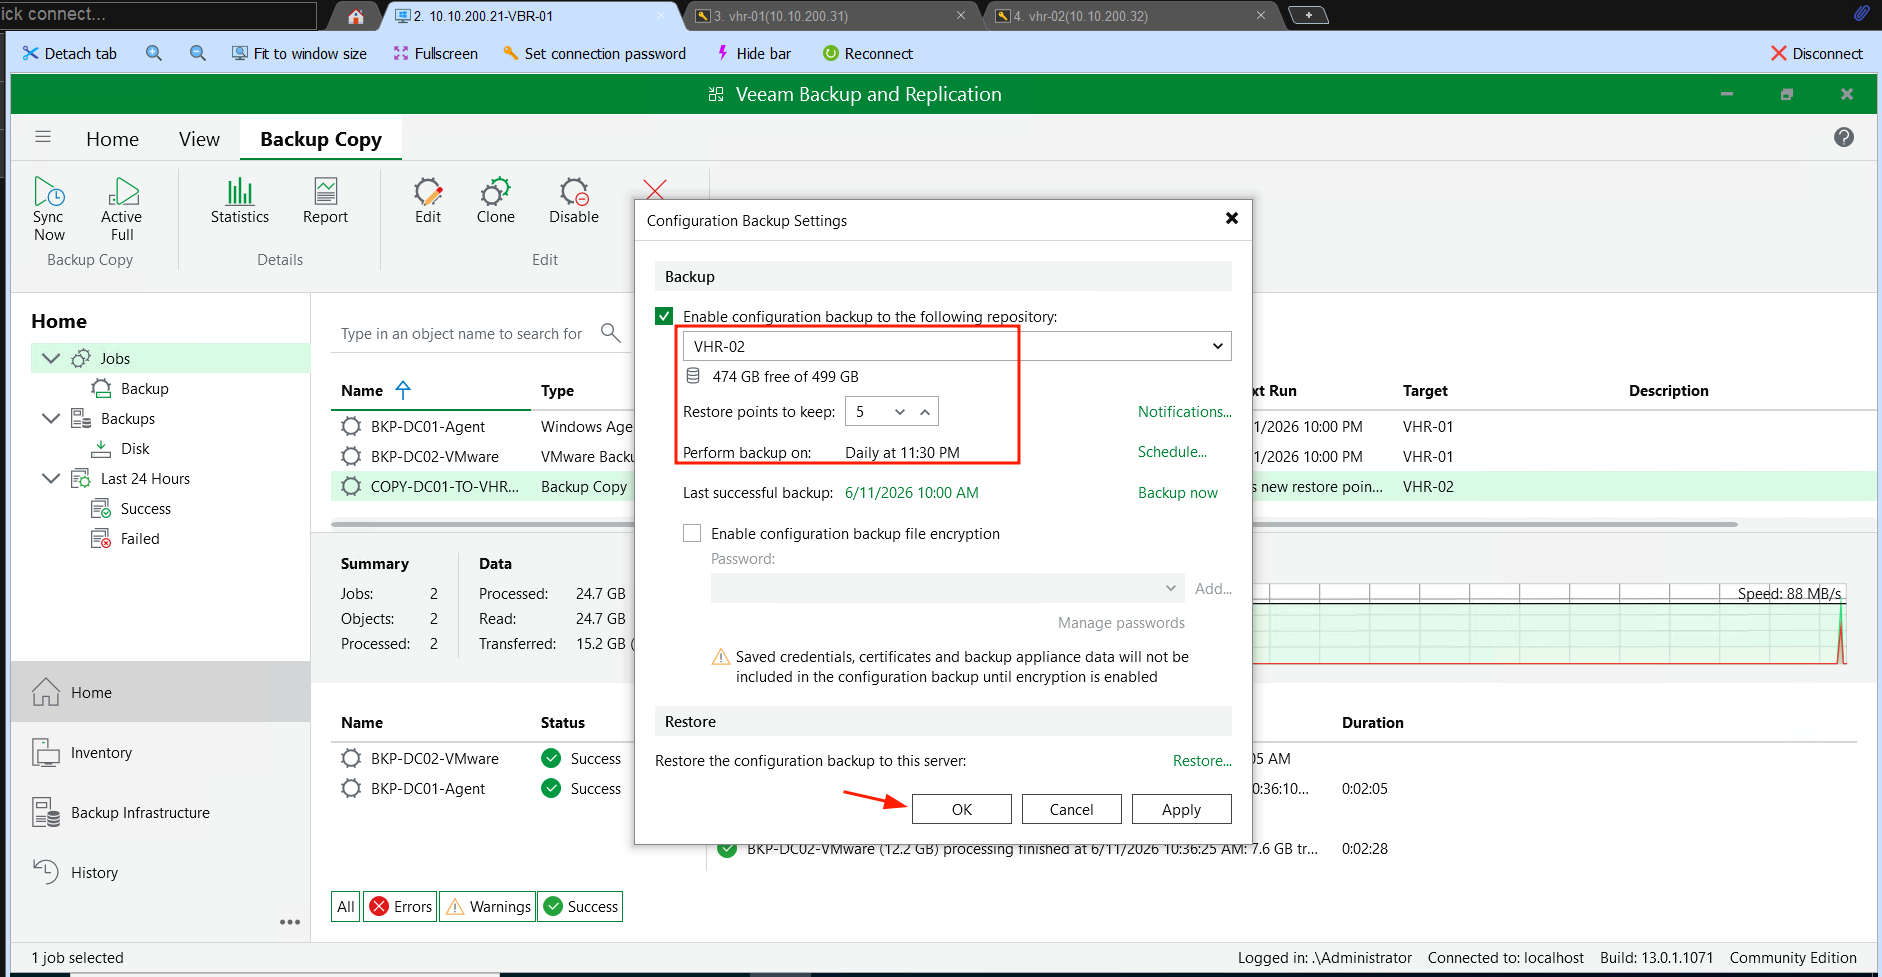1882x977 pixels.
Task: Open job Statistics
Action: (240, 201)
